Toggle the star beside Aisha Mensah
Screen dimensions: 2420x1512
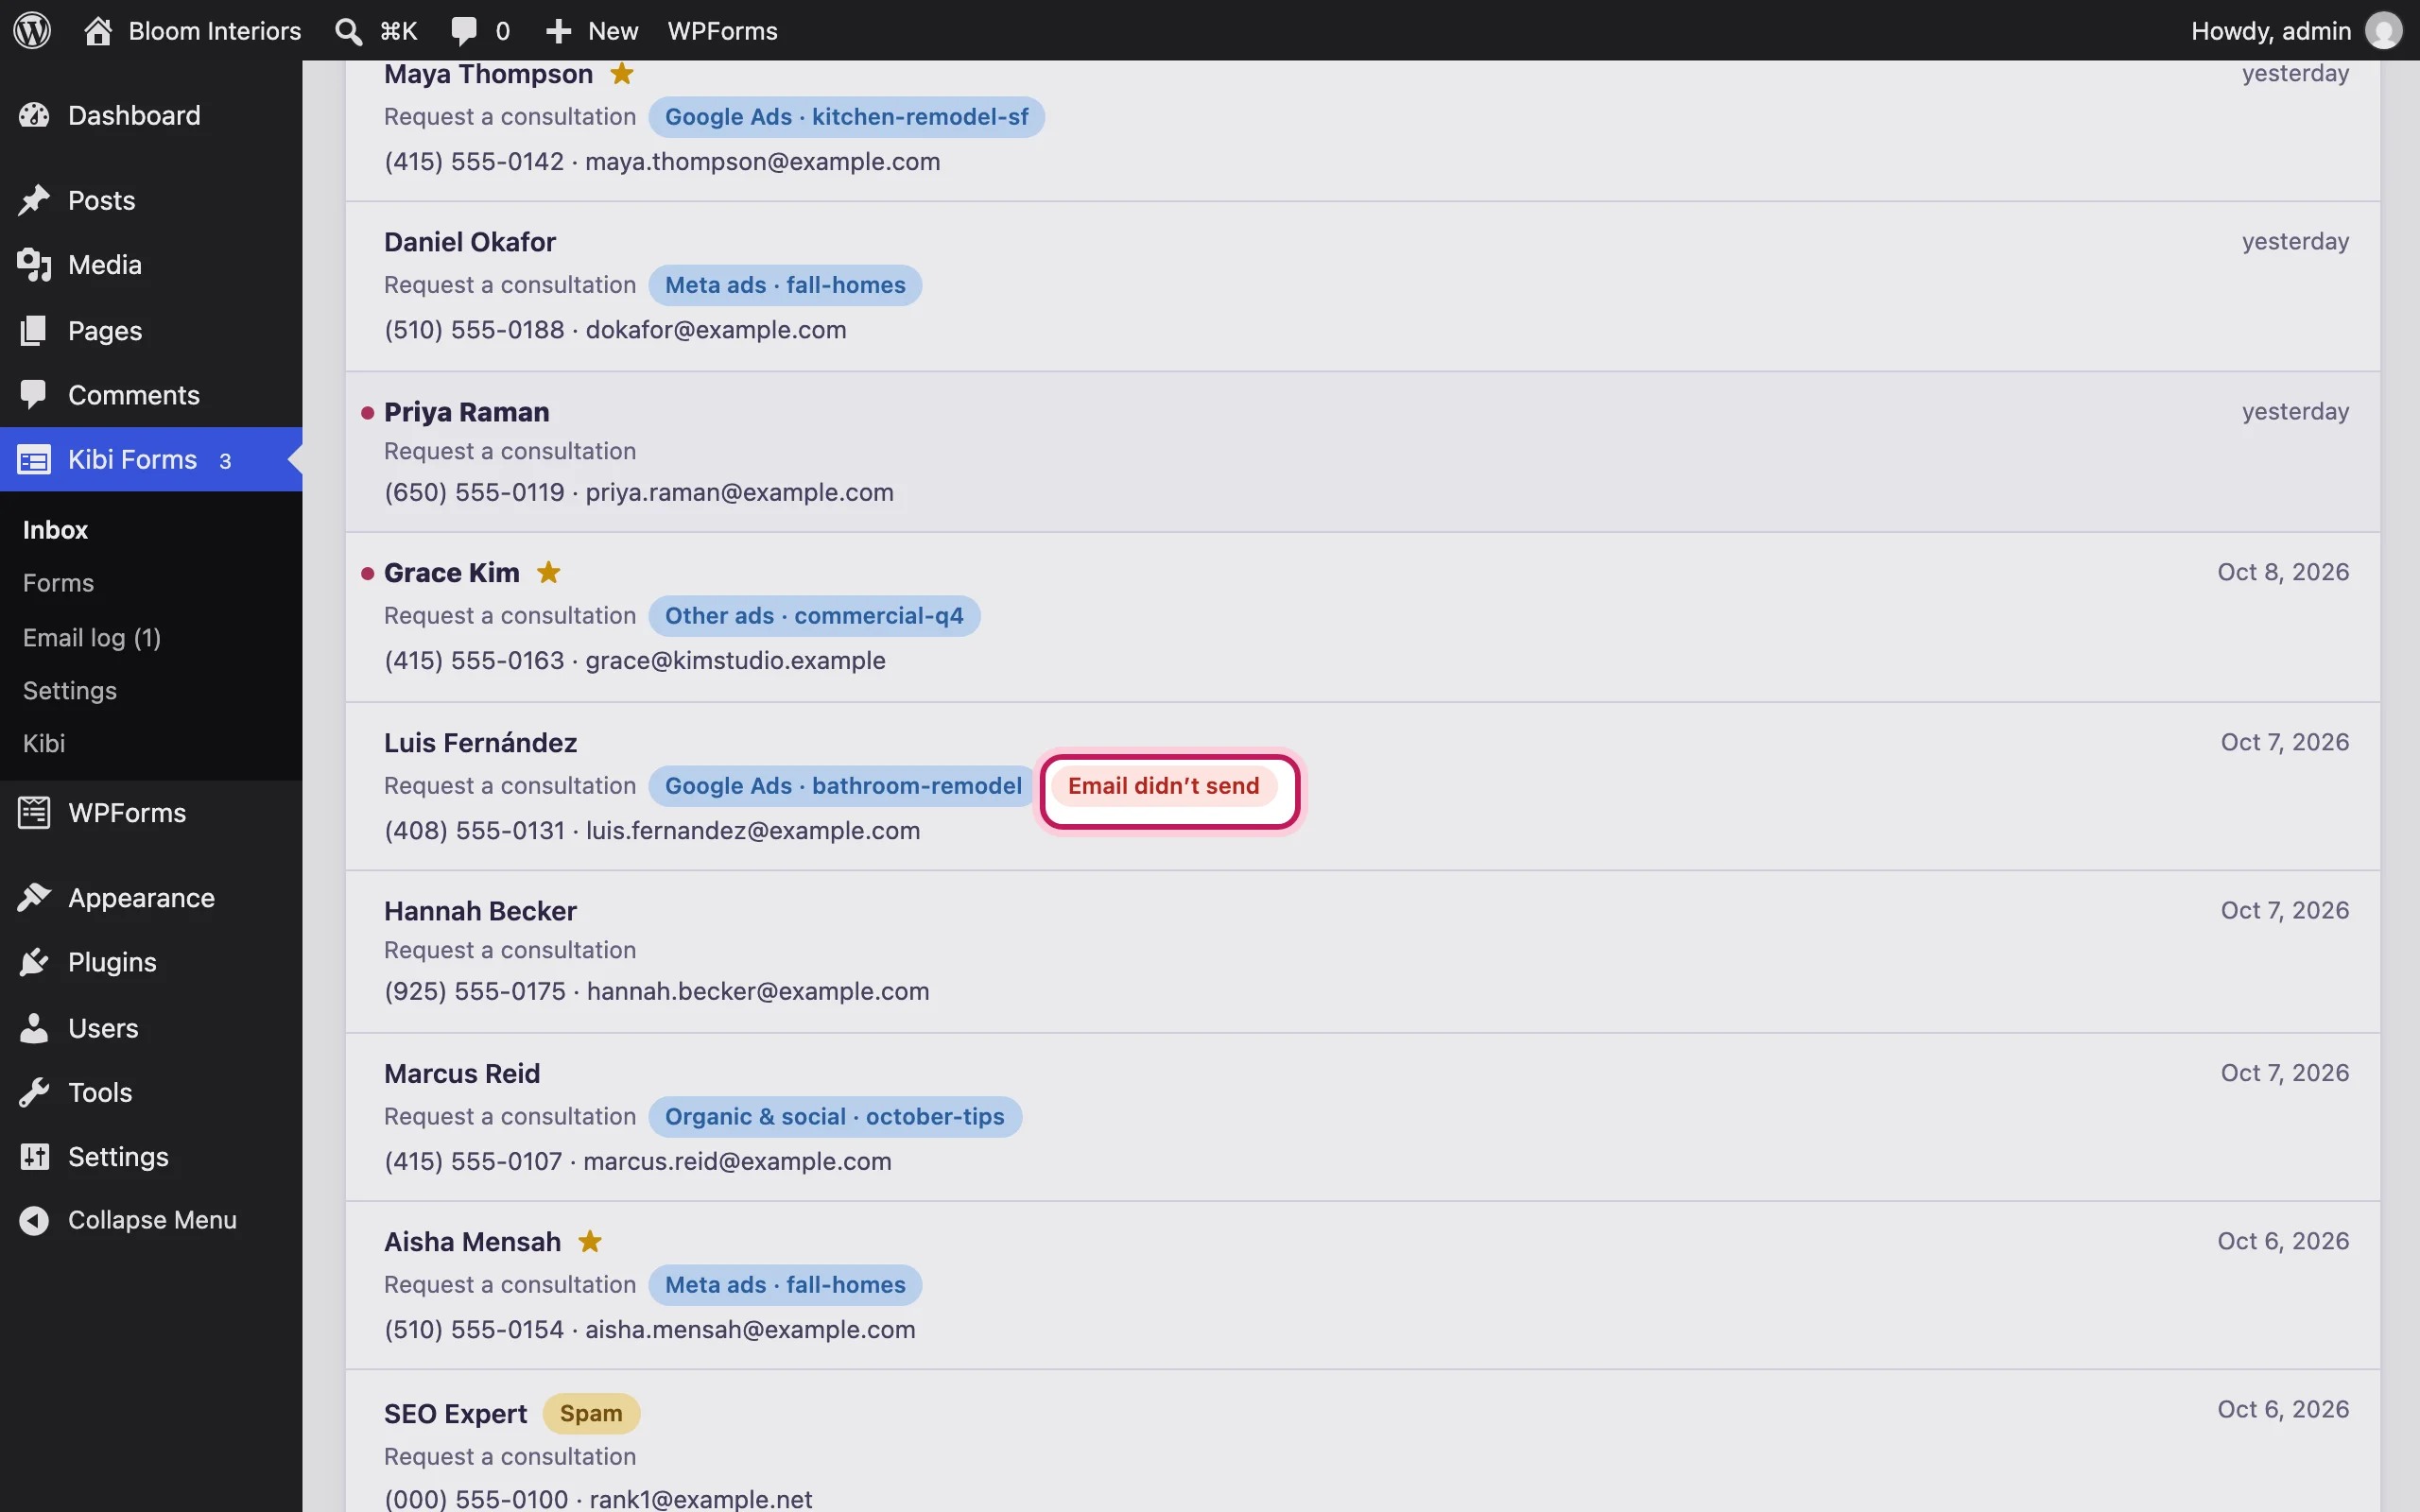[x=590, y=1241]
